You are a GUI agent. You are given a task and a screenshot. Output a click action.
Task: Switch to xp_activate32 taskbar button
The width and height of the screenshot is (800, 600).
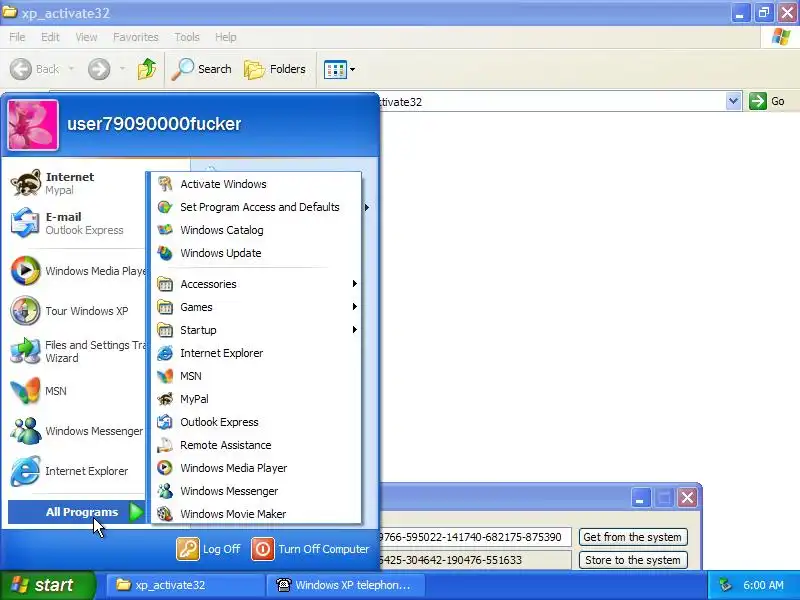pos(186,585)
